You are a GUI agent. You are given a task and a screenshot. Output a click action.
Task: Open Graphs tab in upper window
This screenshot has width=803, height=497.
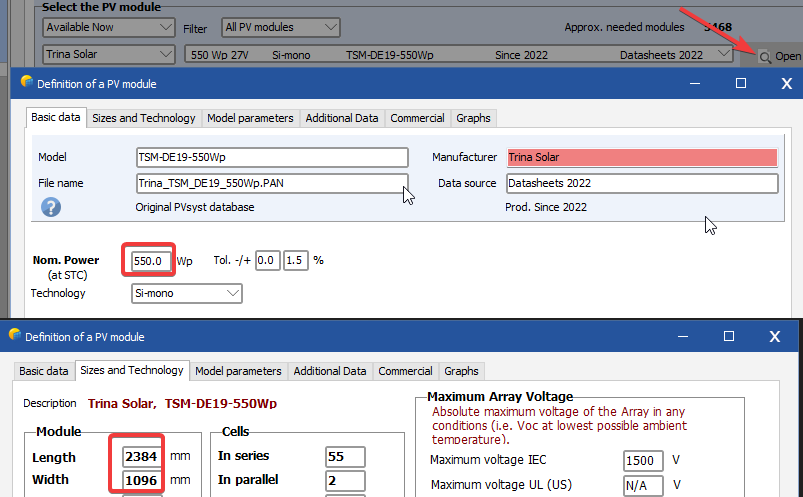(x=473, y=118)
